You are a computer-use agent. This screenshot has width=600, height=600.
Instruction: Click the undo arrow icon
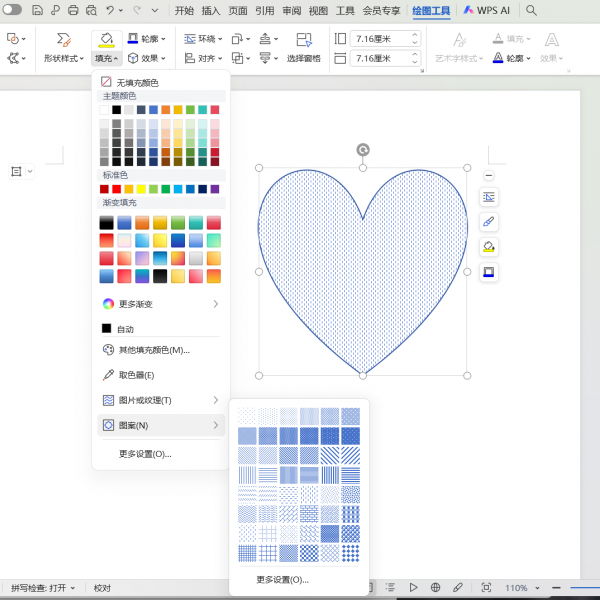(x=111, y=11)
